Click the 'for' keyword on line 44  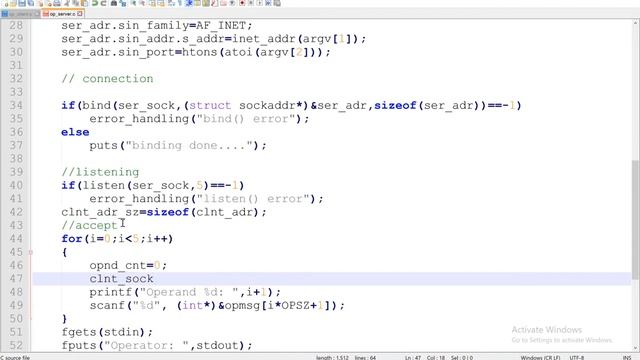pyautogui.click(x=72, y=239)
